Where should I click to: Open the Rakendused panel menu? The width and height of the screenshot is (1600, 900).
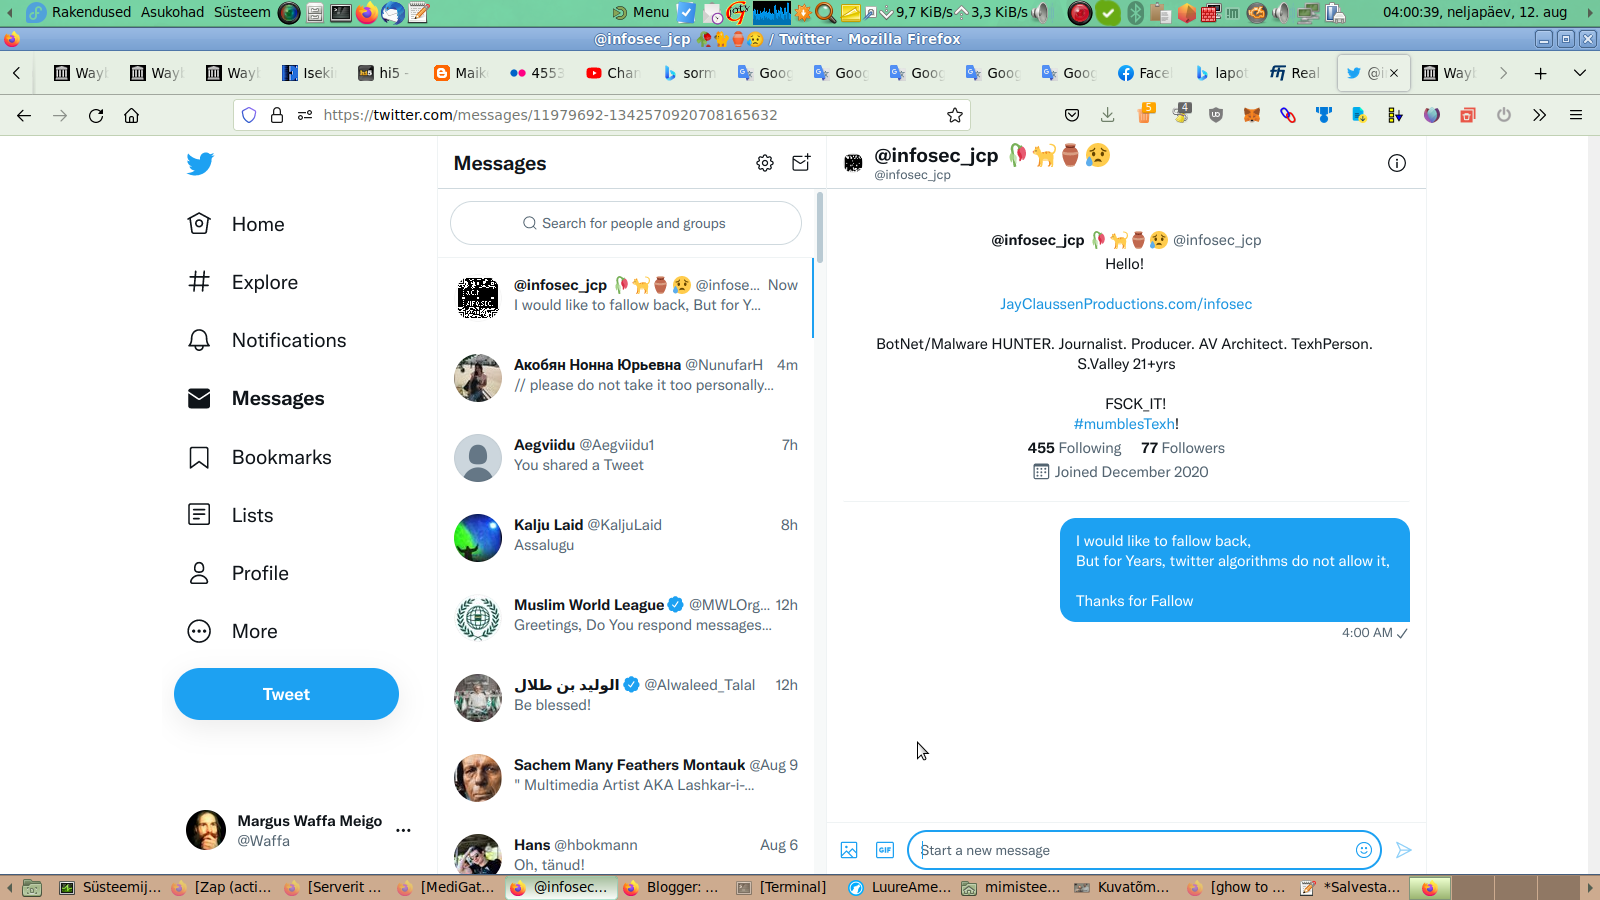[91, 12]
